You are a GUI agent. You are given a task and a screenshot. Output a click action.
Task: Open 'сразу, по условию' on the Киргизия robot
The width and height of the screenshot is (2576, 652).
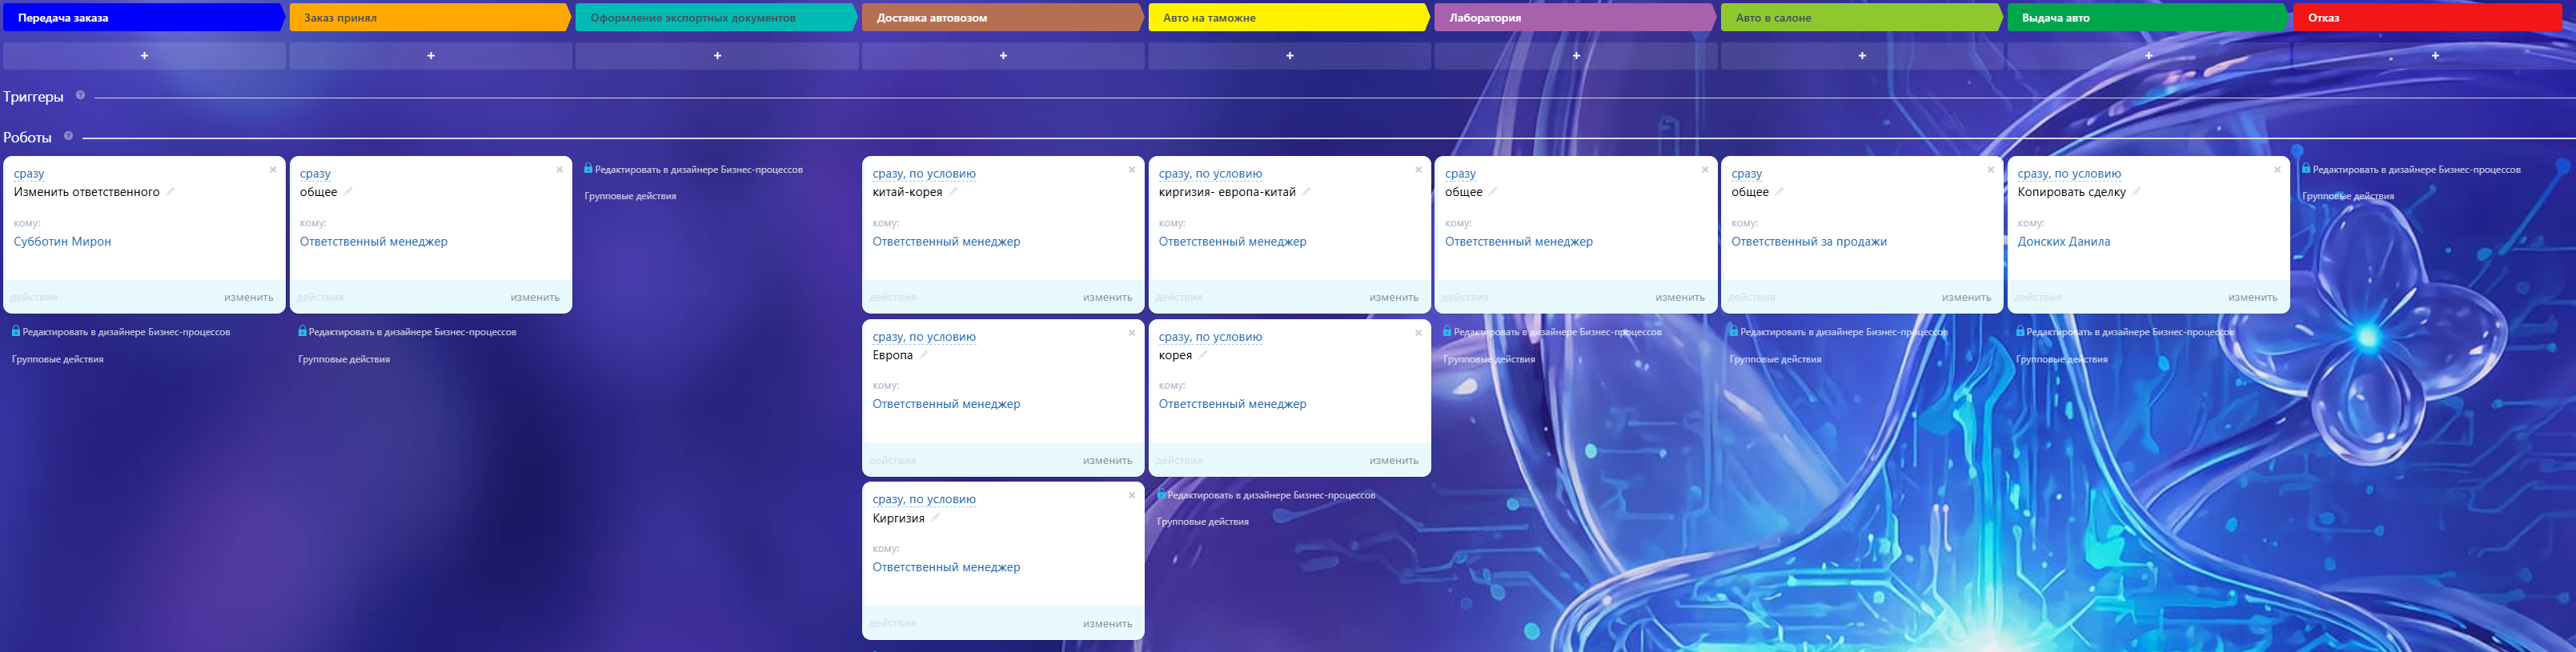click(x=924, y=500)
